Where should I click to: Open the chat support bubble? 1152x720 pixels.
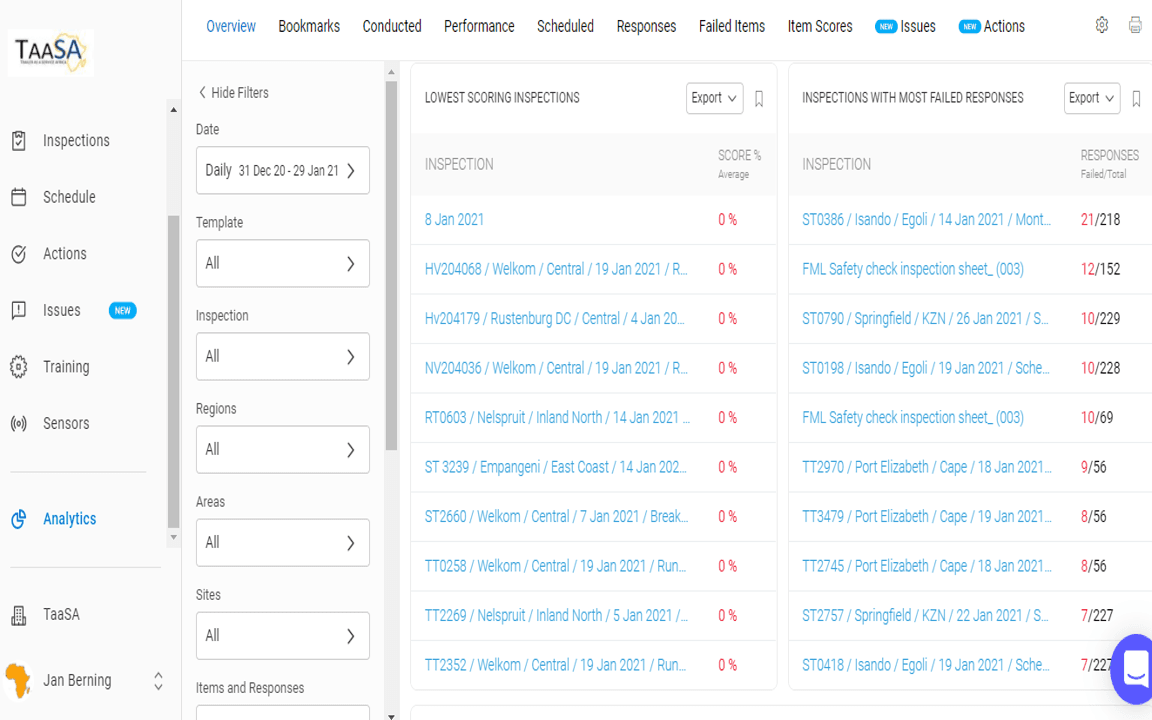[x=1134, y=668]
